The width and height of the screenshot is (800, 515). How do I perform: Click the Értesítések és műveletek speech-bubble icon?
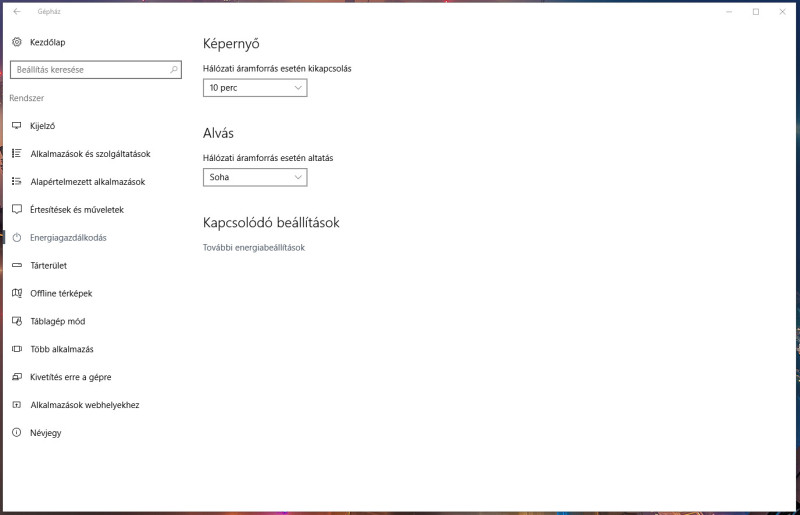[17, 209]
